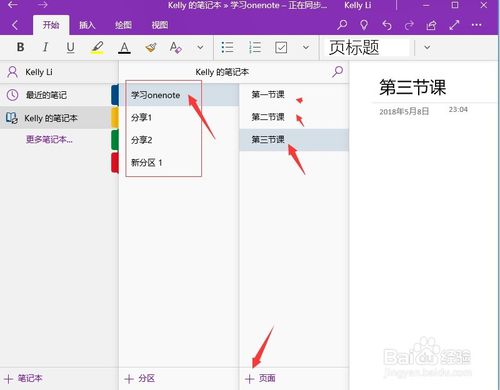Add a new 页面 page

pyautogui.click(x=260, y=378)
